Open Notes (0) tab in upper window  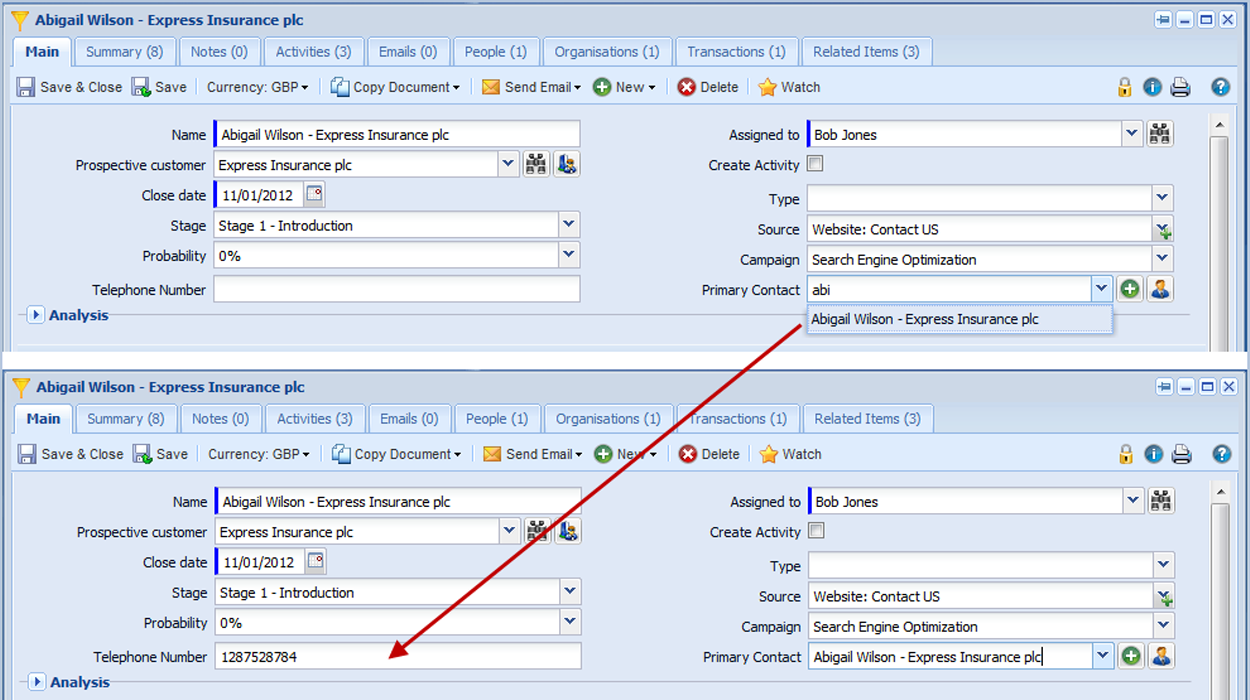[x=219, y=52]
